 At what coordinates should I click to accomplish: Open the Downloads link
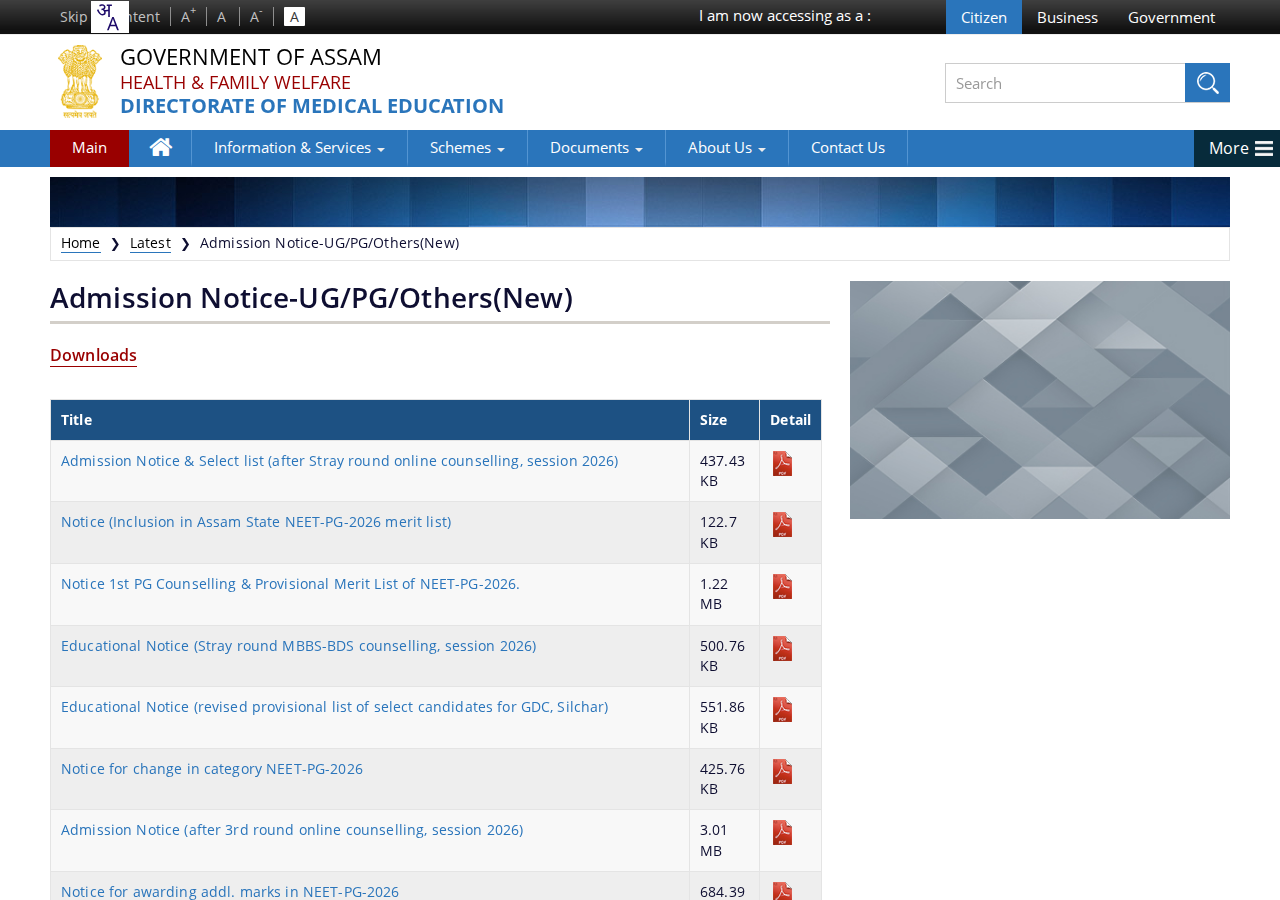pyautogui.click(x=93, y=355)
